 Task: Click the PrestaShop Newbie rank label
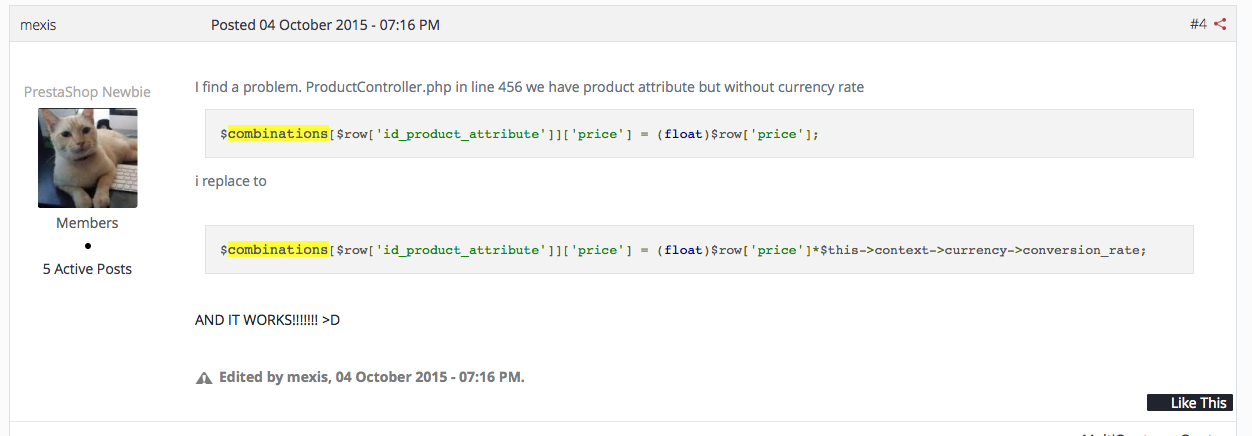(88, 92)
